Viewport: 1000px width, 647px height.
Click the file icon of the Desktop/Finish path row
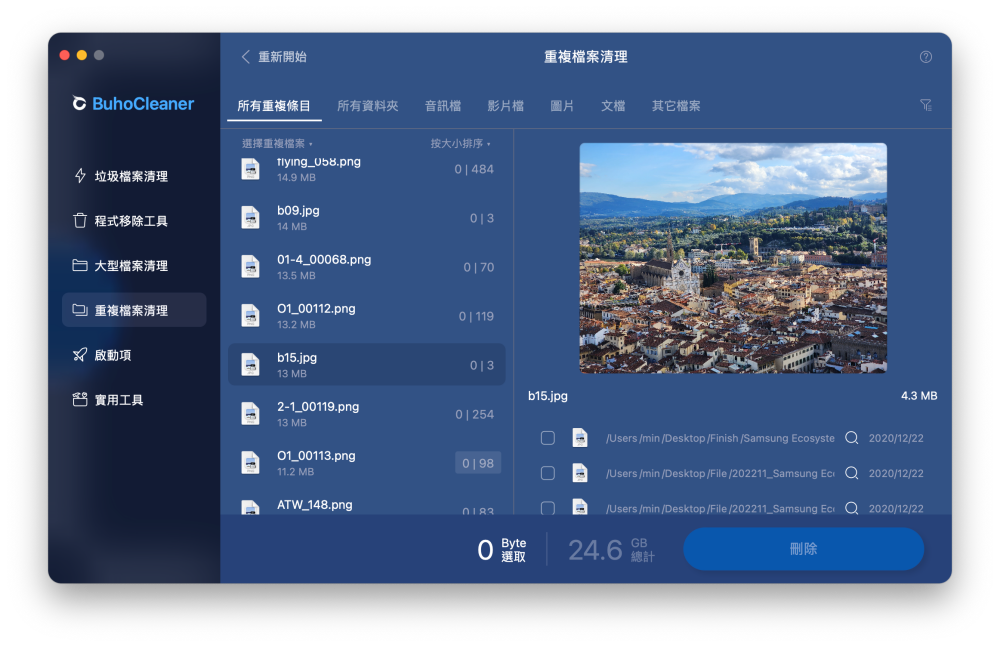(580, 438)
